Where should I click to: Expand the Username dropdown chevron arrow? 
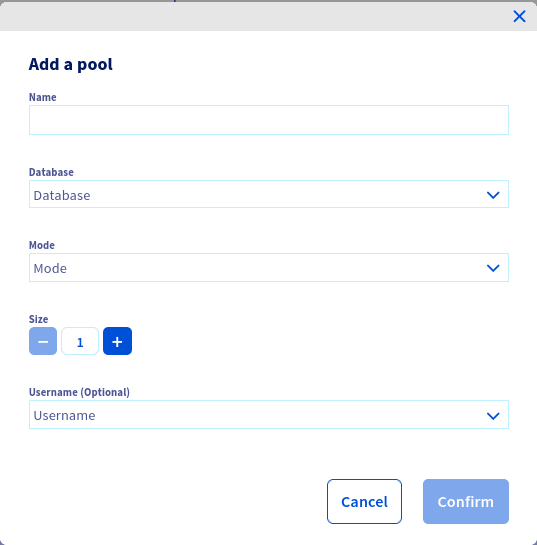[493, 416]
